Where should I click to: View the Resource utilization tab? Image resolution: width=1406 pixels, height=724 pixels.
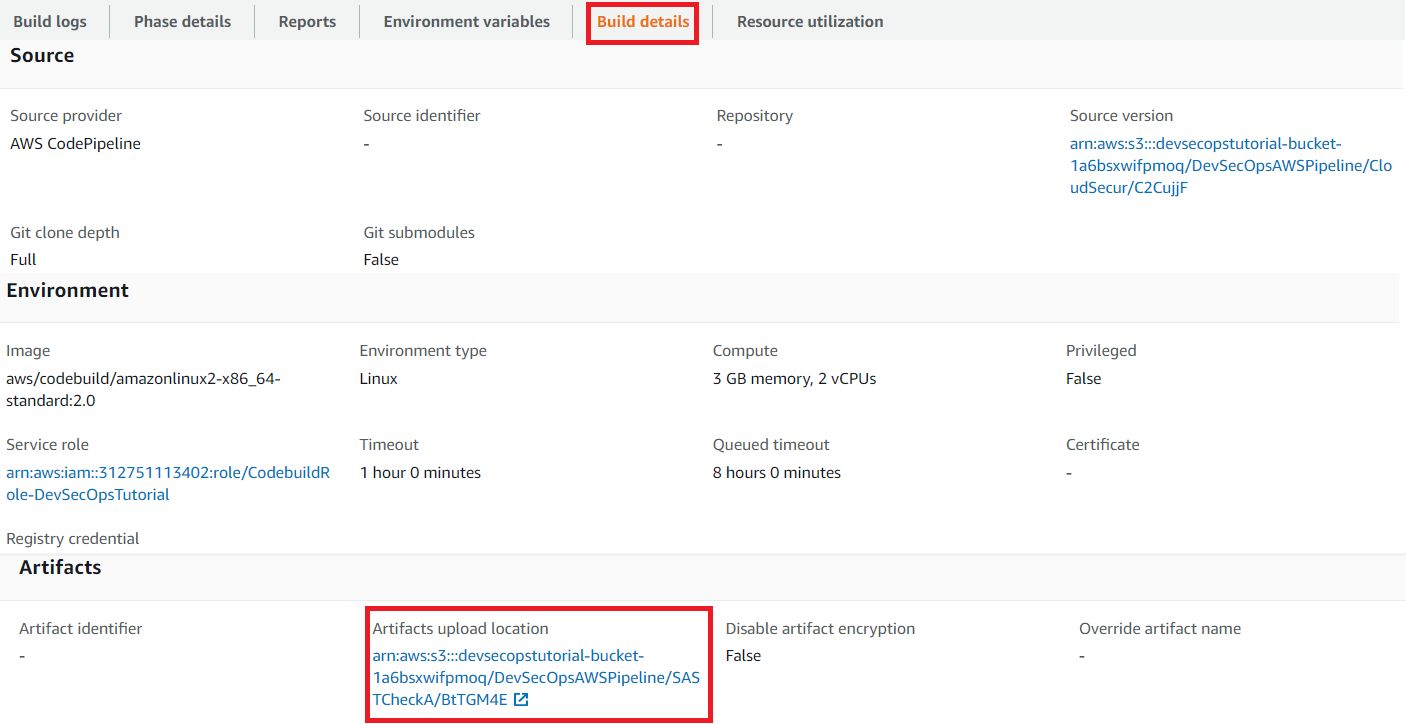point(810,21)
